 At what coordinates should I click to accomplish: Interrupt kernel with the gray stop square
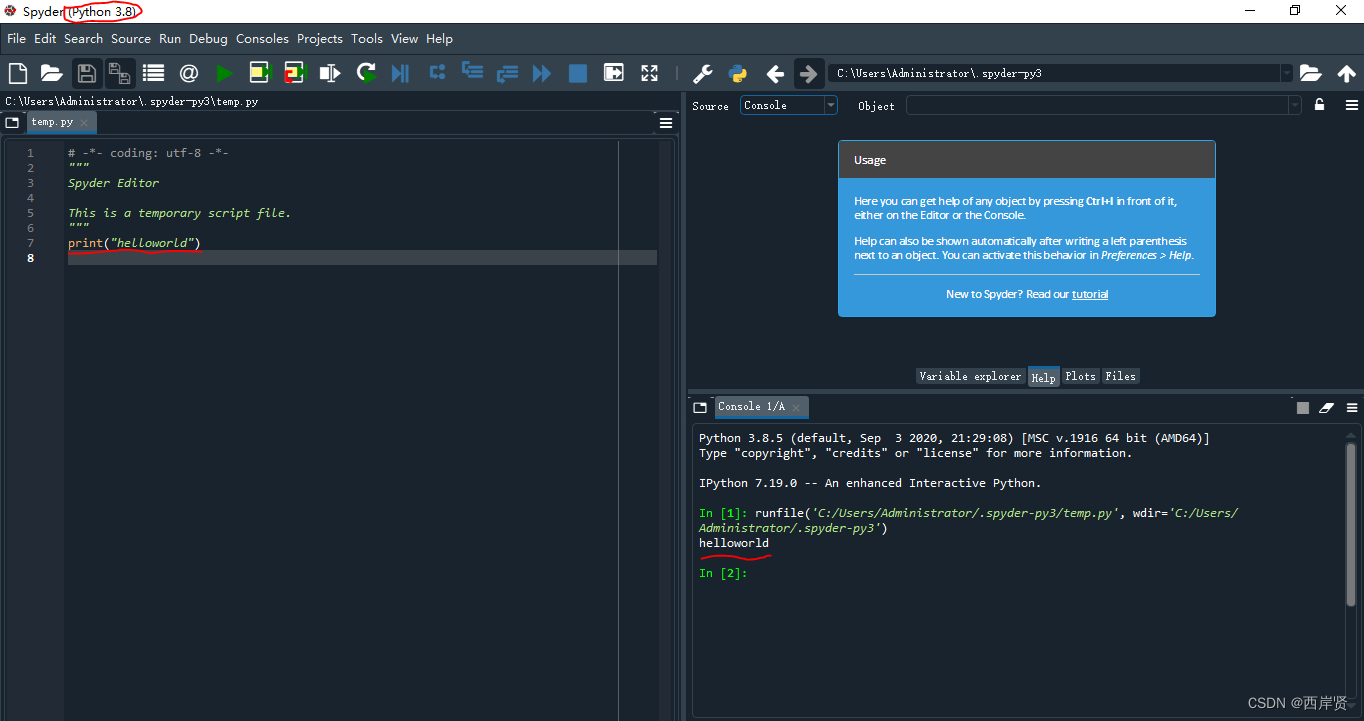tap(1303, 408)
